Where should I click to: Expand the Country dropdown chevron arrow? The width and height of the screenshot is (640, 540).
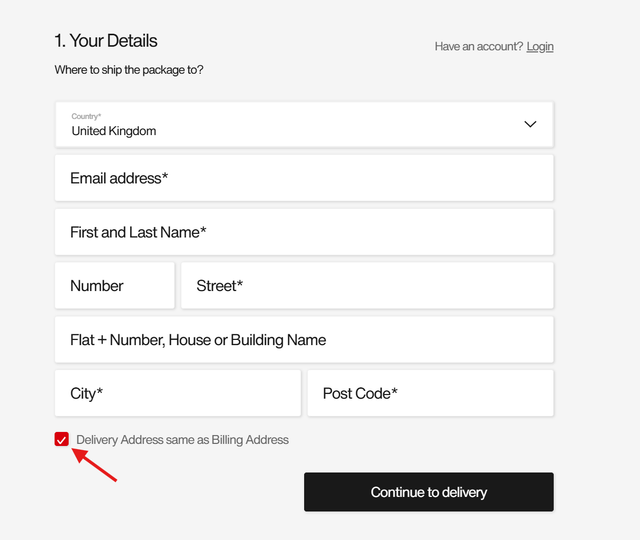click(530, 124)
